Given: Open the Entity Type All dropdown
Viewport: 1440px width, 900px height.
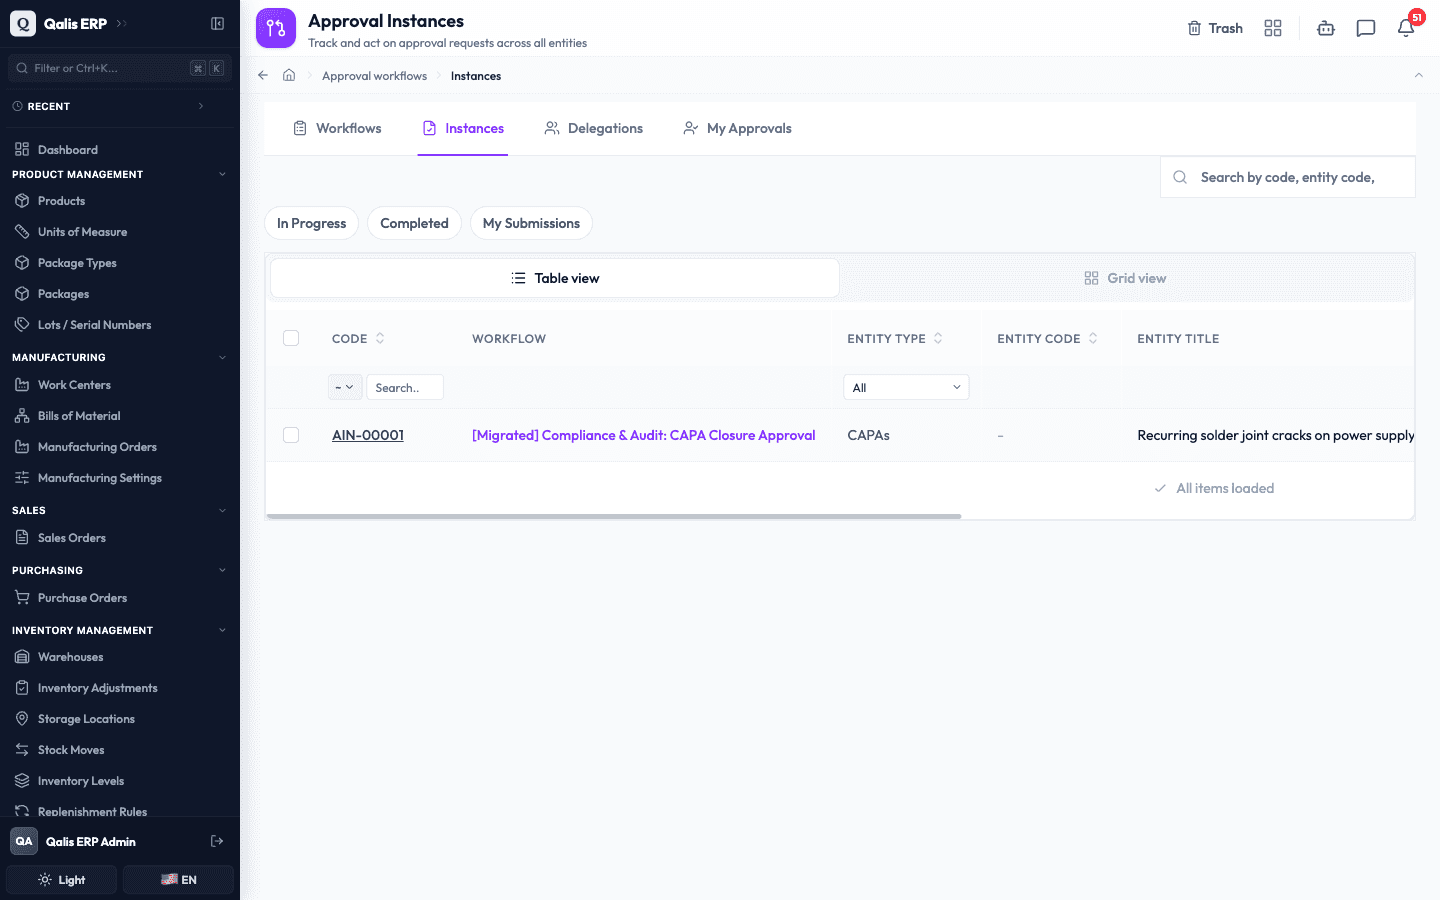Looking at the screenshot, I should [906, 387].
